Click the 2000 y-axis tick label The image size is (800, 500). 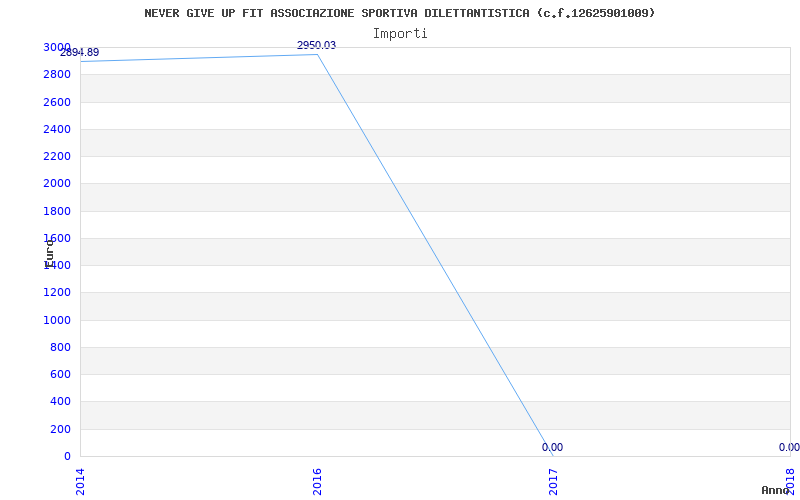tap(57, 184)
